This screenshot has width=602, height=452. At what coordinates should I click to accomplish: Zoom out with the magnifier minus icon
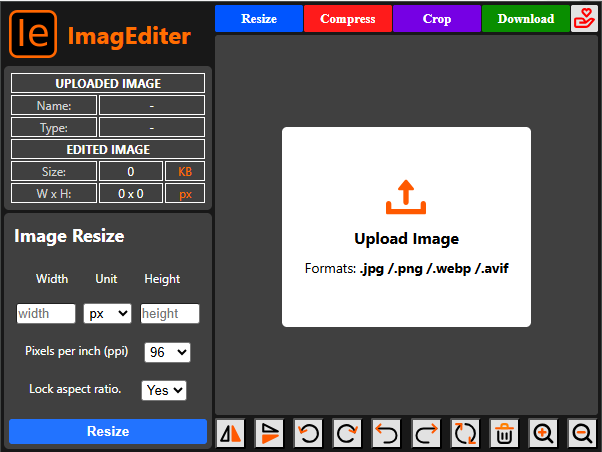coord(582,434)
